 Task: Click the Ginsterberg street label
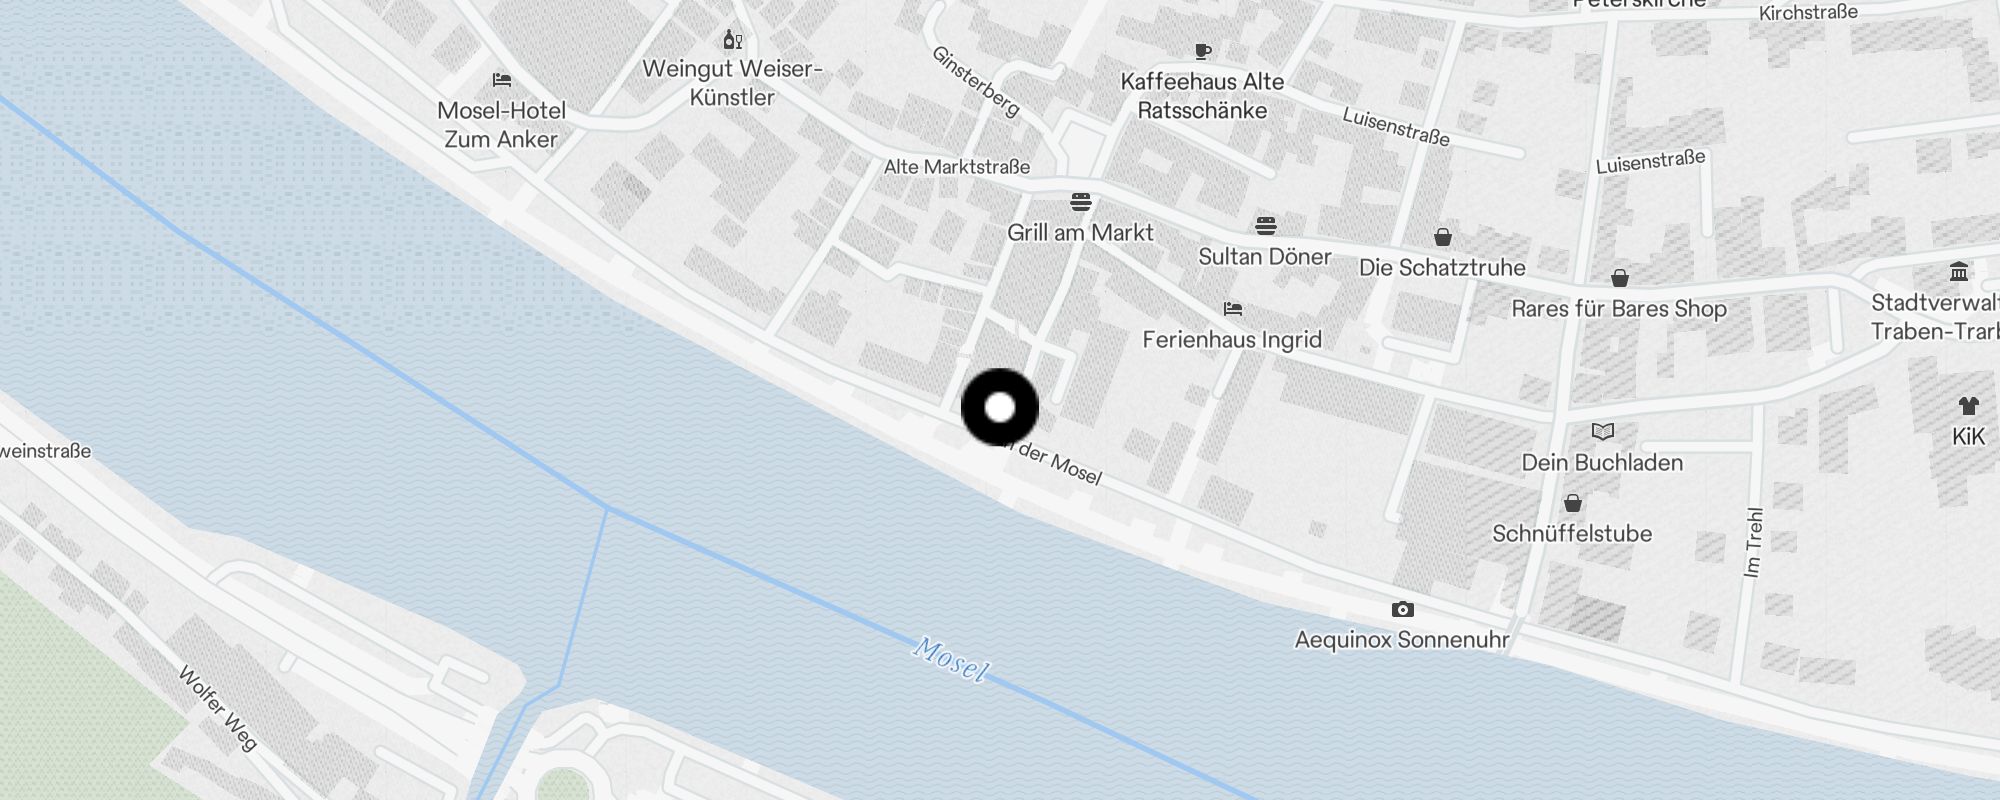click(976, 81)
